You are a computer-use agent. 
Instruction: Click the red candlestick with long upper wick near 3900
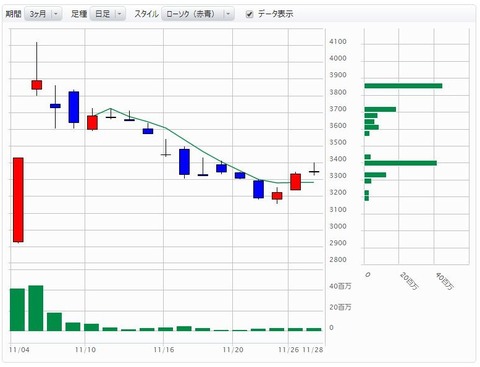[37, 85]
